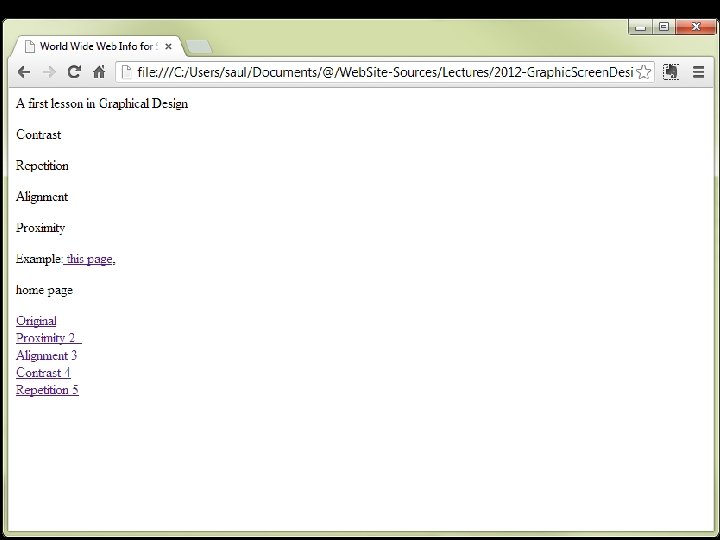
Task: Open the Proximity 2 link
Action: pos(49,338)
